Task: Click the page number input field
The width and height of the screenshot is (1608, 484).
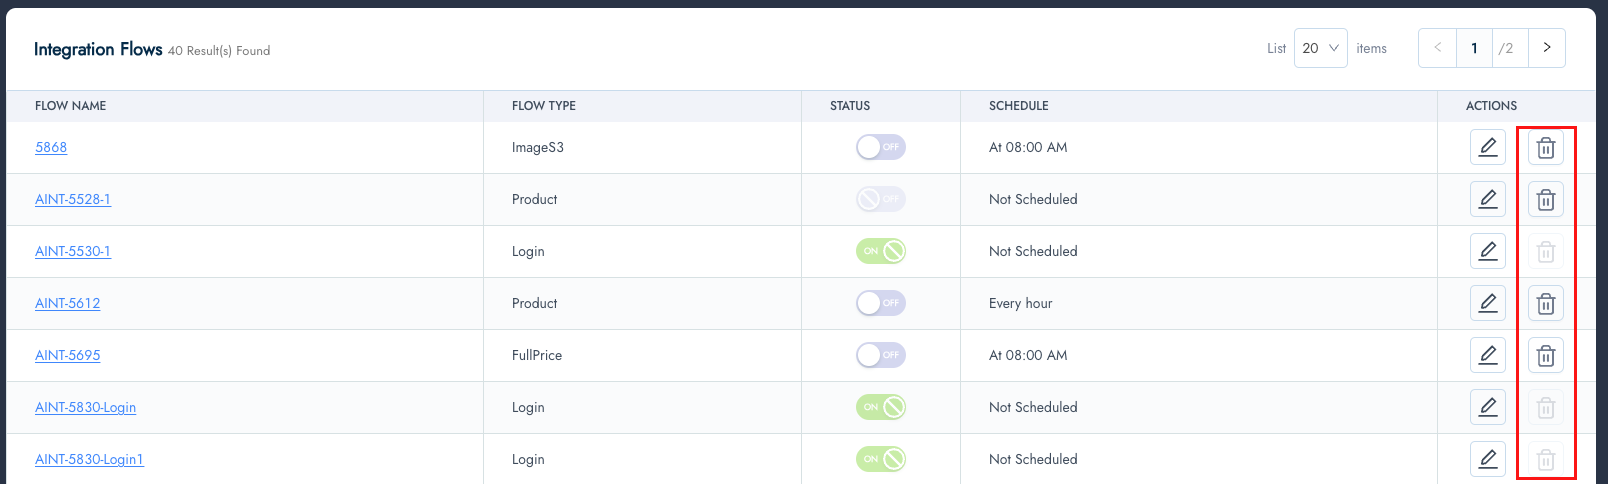Action: tap(1474, 48)
